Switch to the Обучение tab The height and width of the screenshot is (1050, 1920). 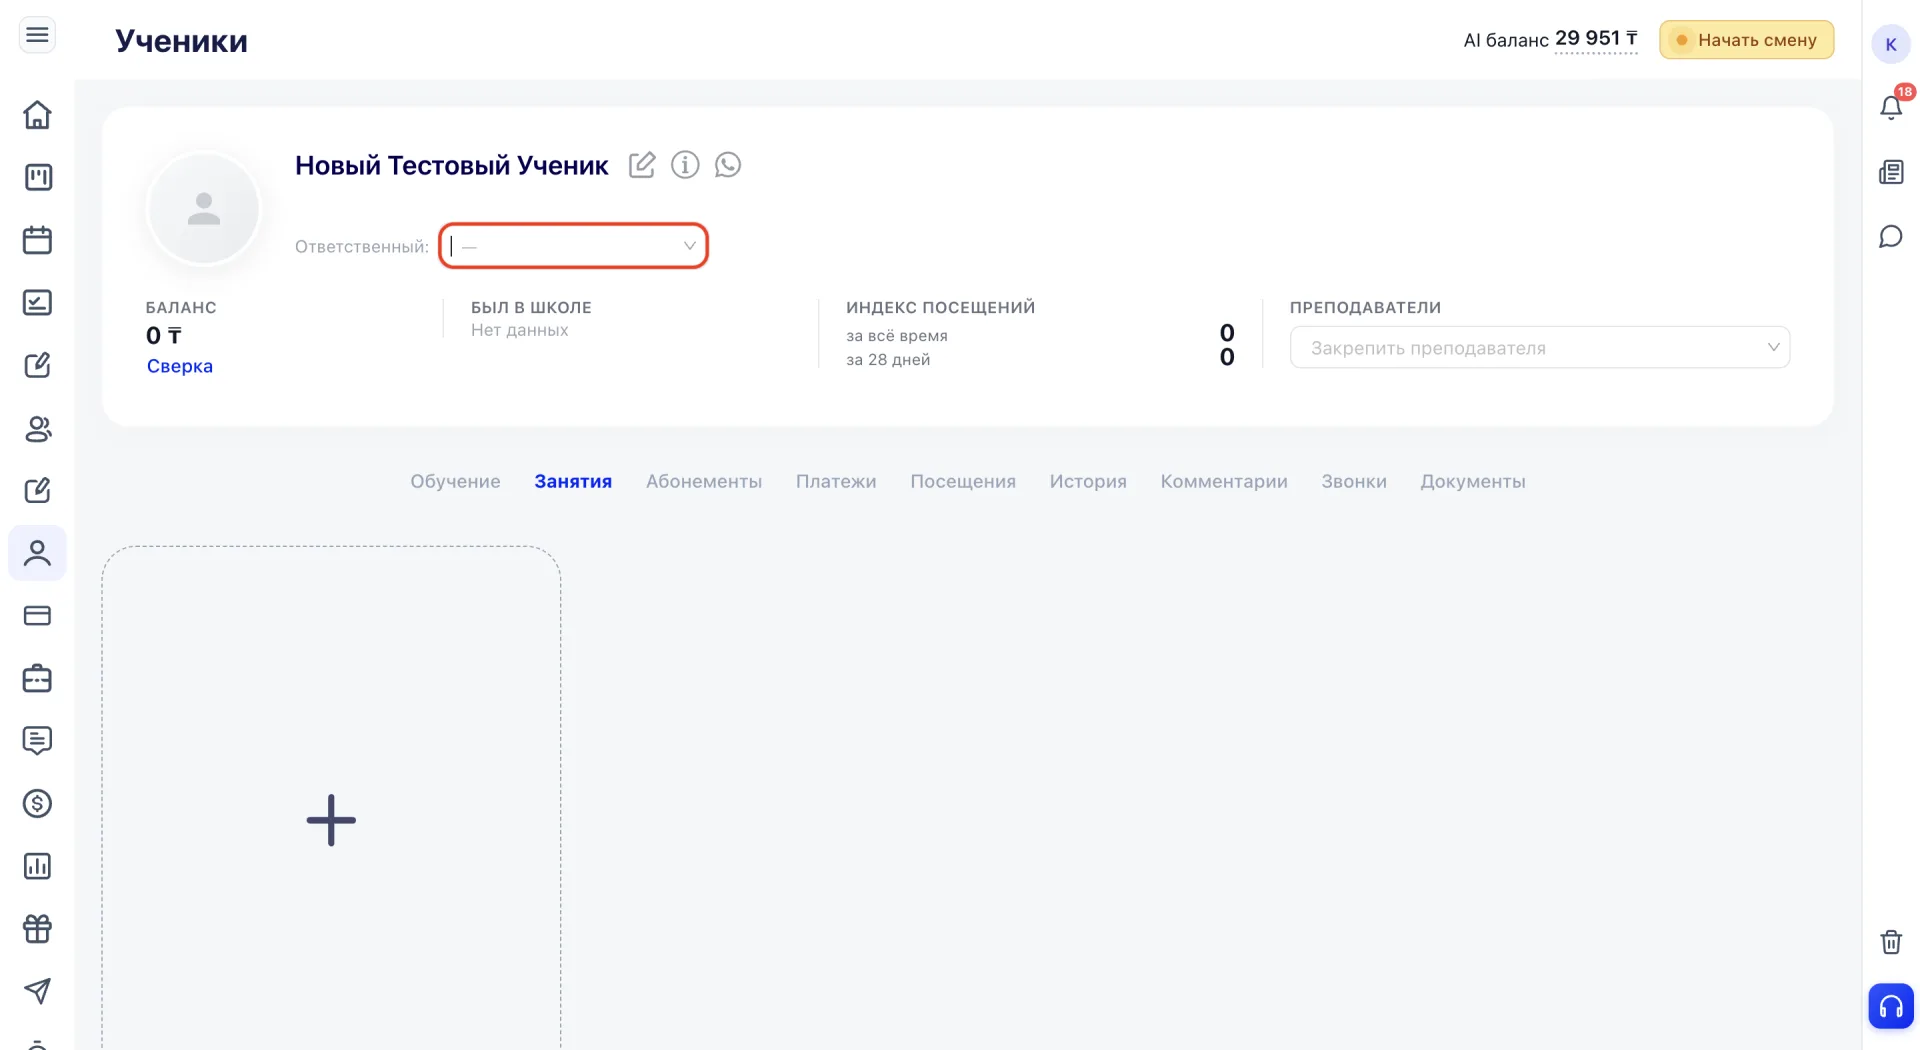pos(455,481)
